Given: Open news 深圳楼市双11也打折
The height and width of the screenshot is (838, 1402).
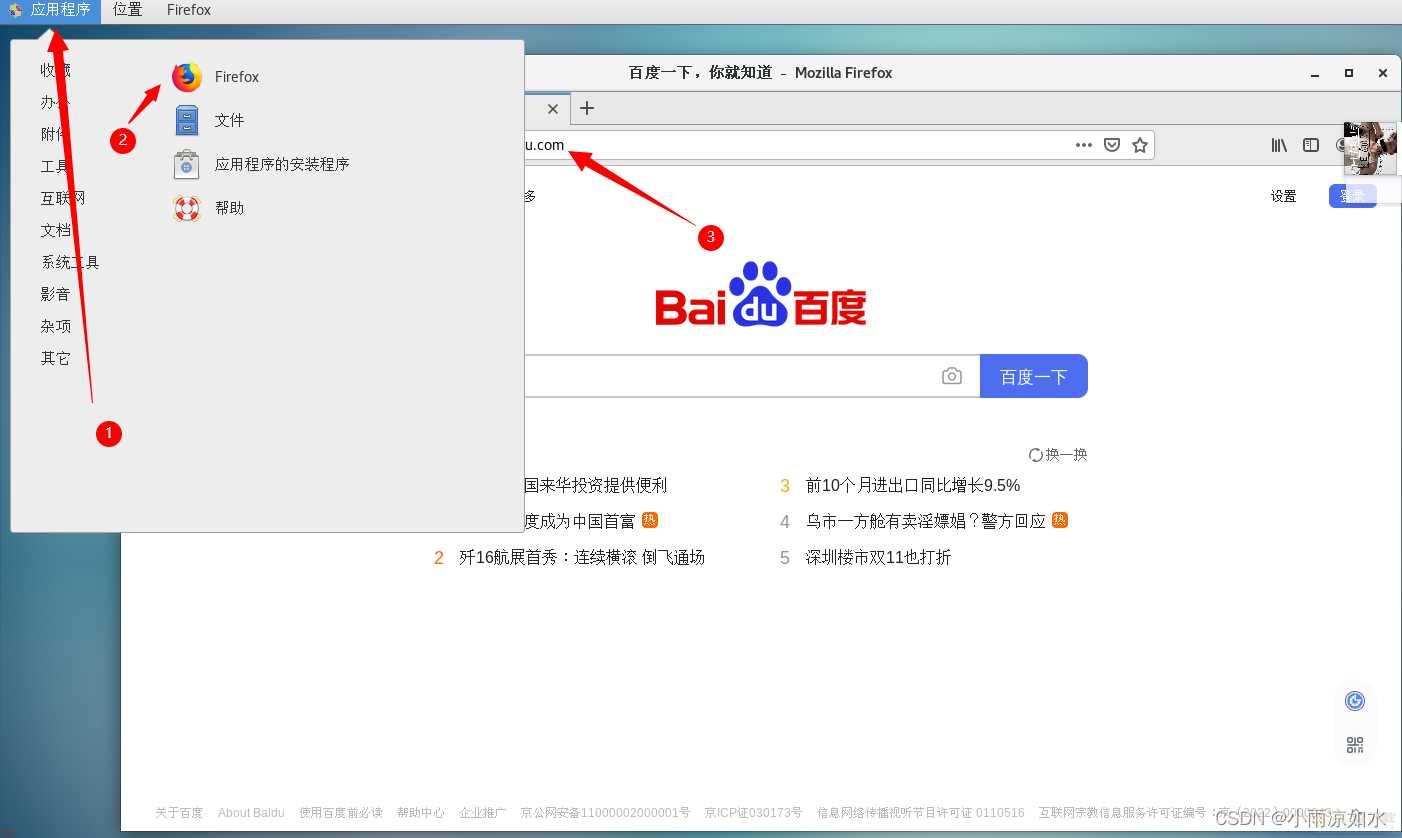Looking at the screenshot, I should pos(879,557).
